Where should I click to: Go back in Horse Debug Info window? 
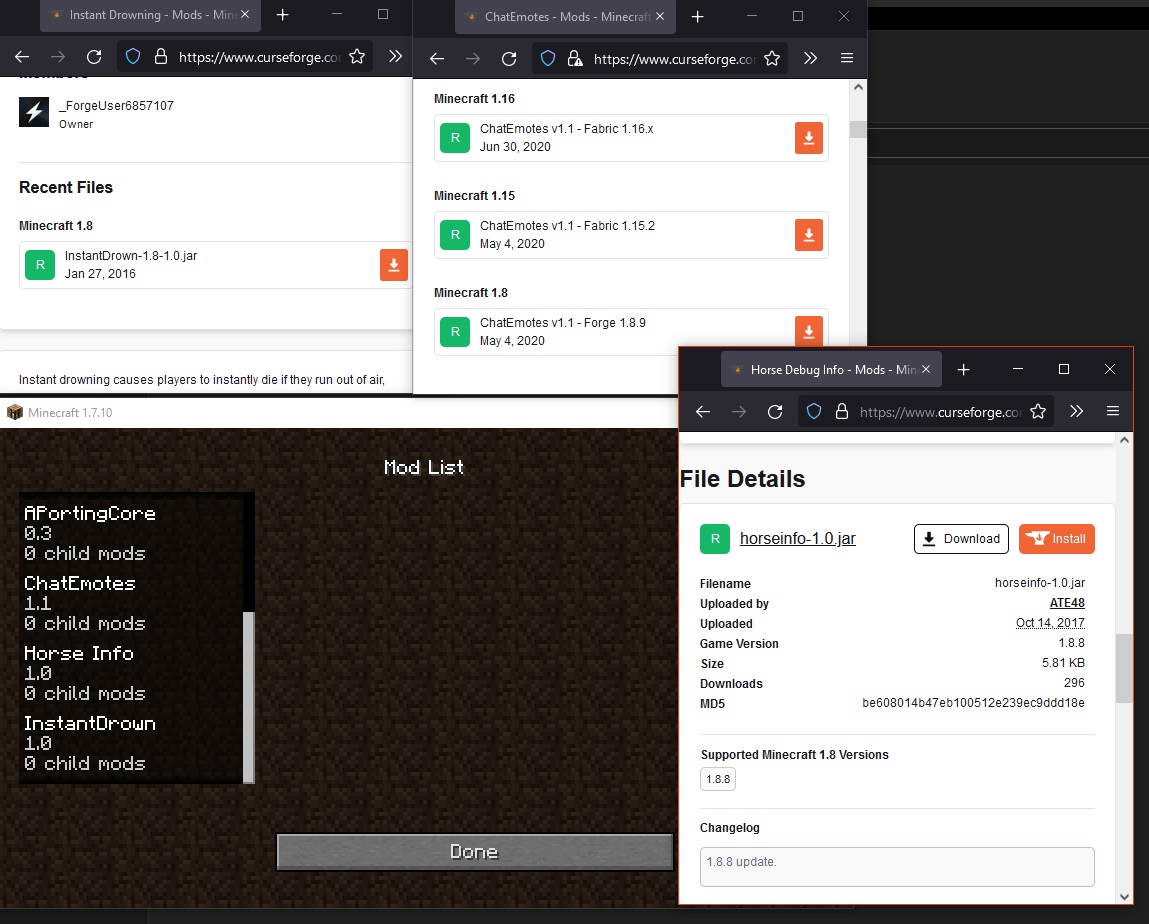click(x=703, y=412)
